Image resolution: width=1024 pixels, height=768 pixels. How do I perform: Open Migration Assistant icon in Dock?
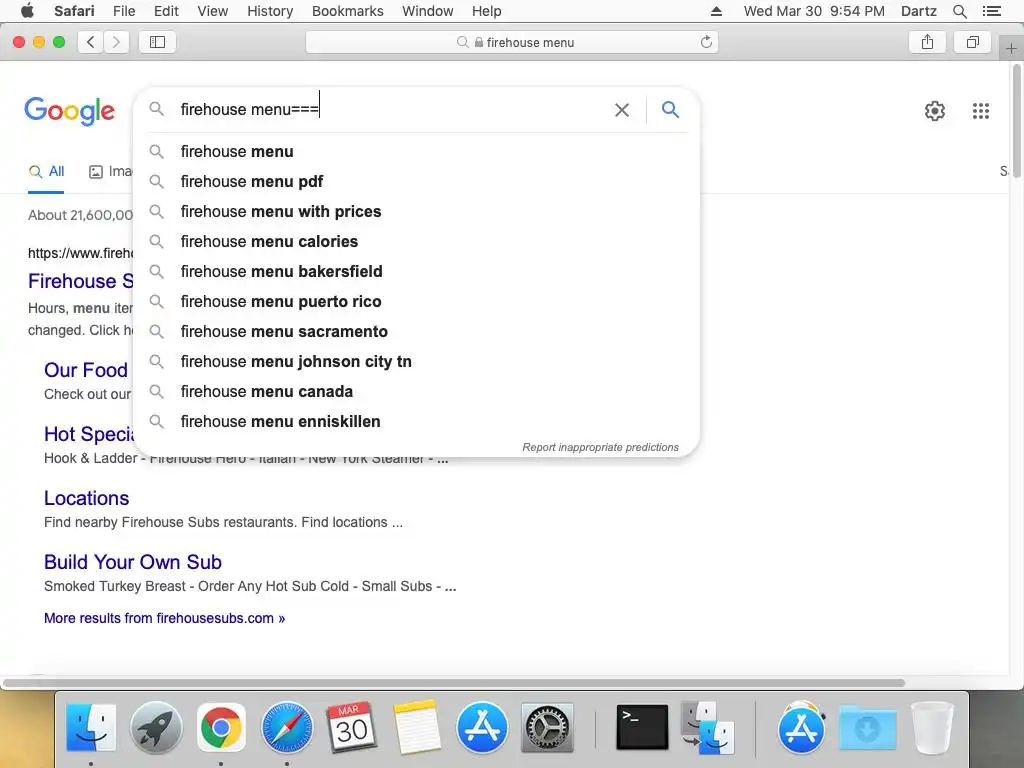[x=707, y=727]
